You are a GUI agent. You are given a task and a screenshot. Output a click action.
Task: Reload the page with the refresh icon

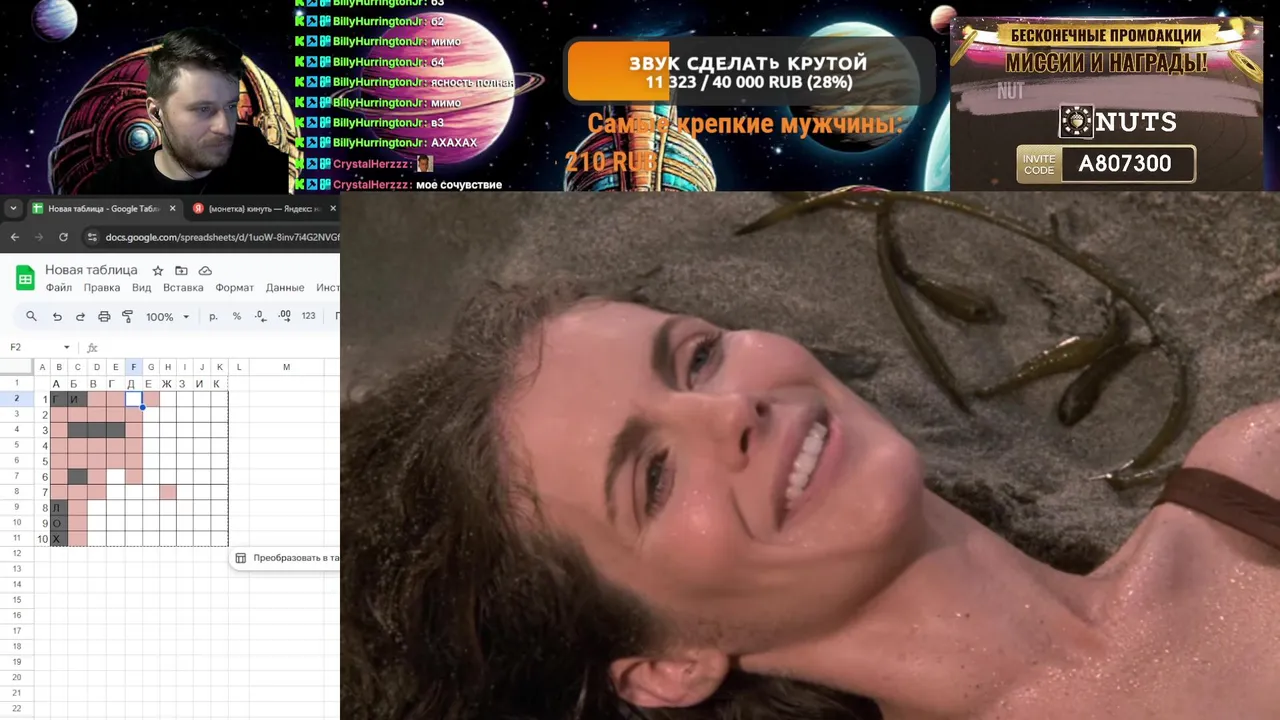coord(63,237)
